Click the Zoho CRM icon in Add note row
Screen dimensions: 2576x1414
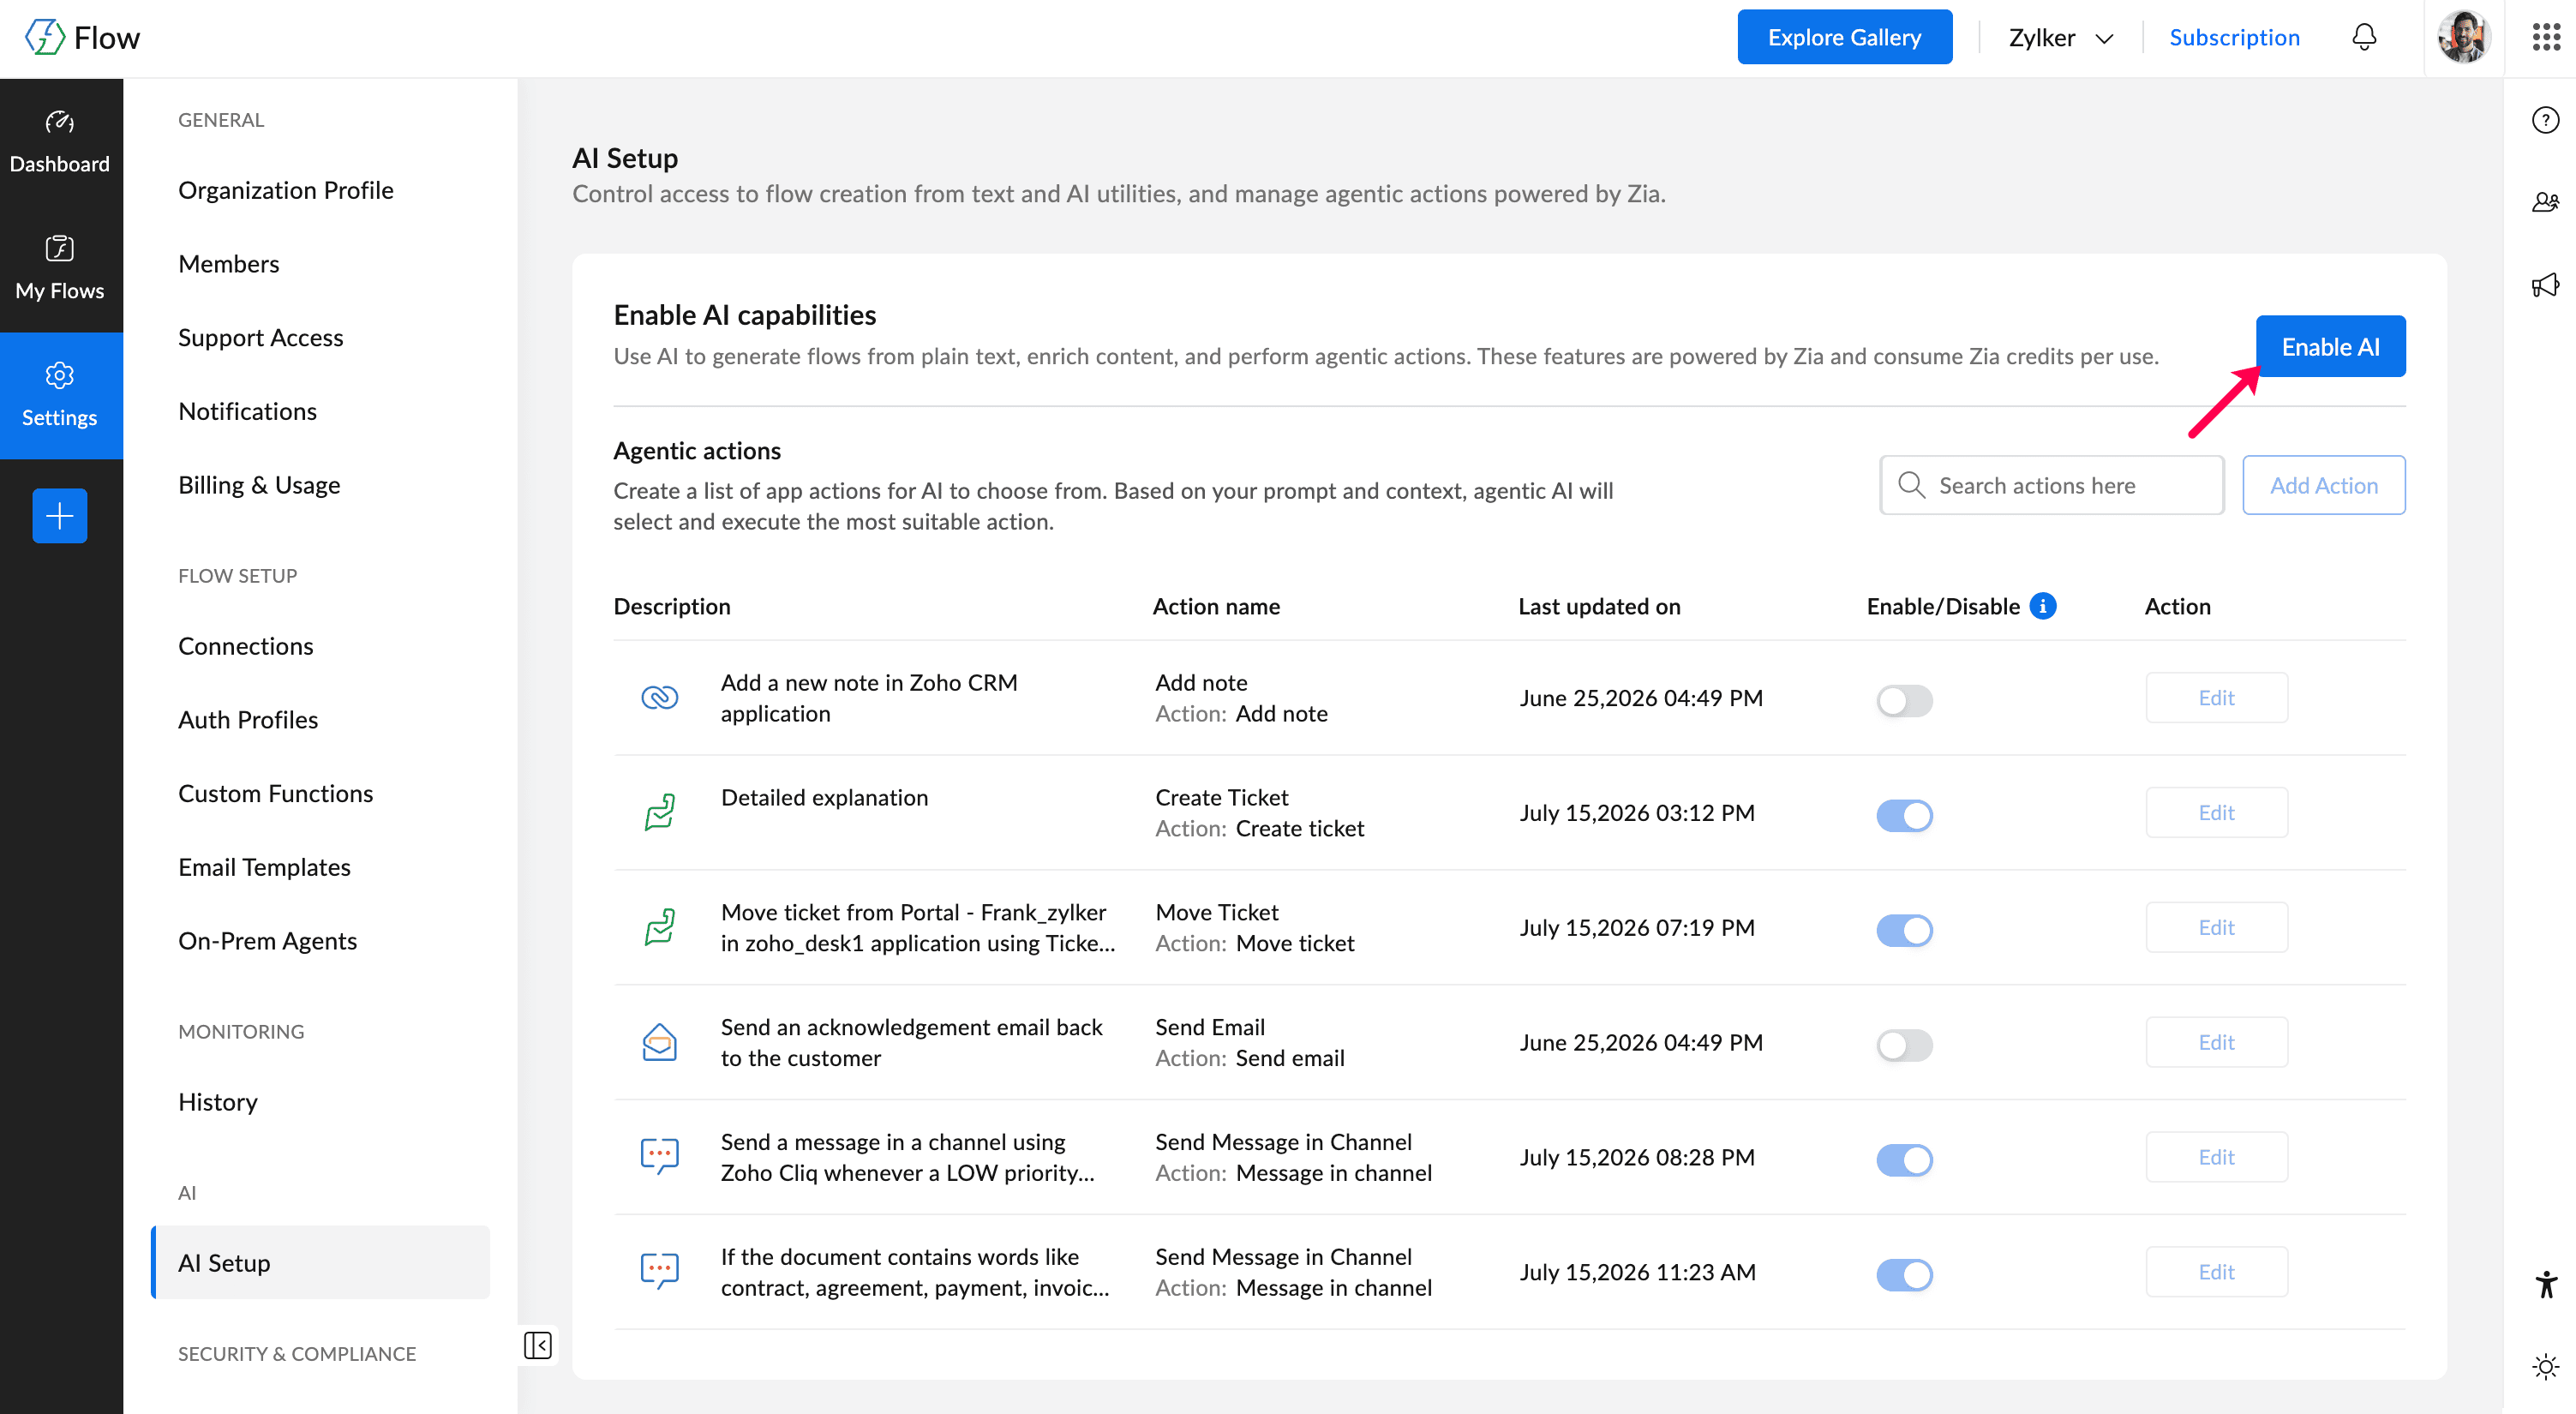pos(660,698)
